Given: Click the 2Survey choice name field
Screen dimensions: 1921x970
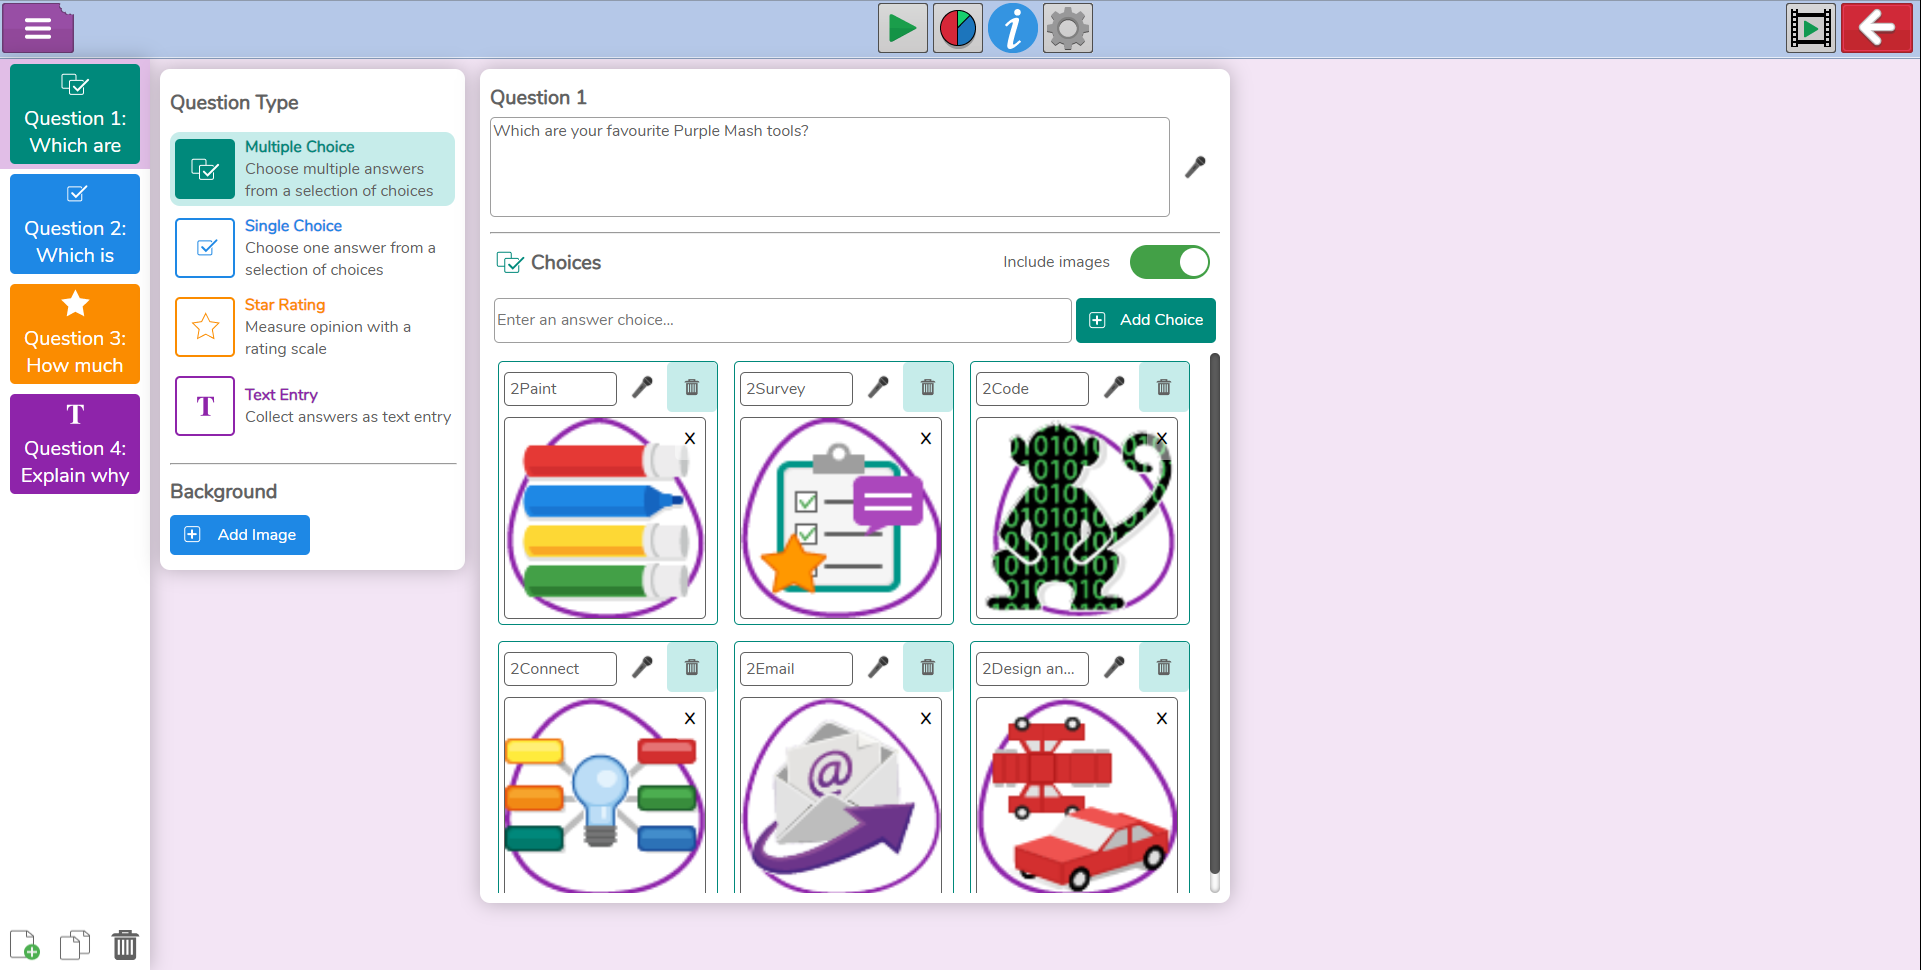Looking at the screenshot, I should click(796, 388).
